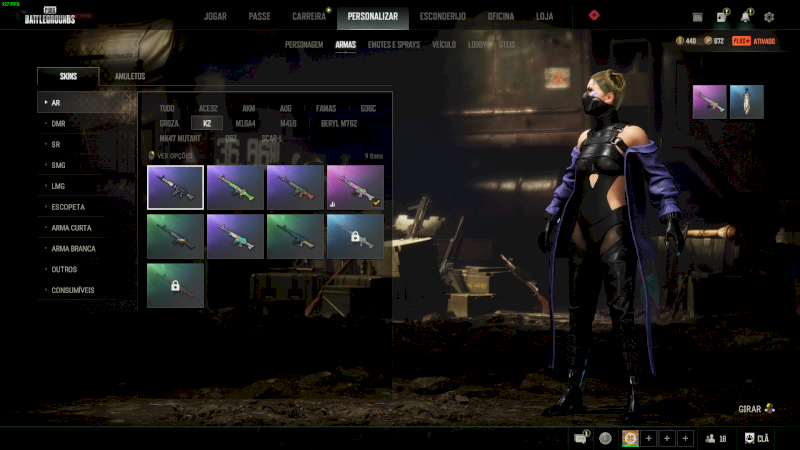Add a teammate with the second plus slot
800x450 pixels.
point(667,438)
